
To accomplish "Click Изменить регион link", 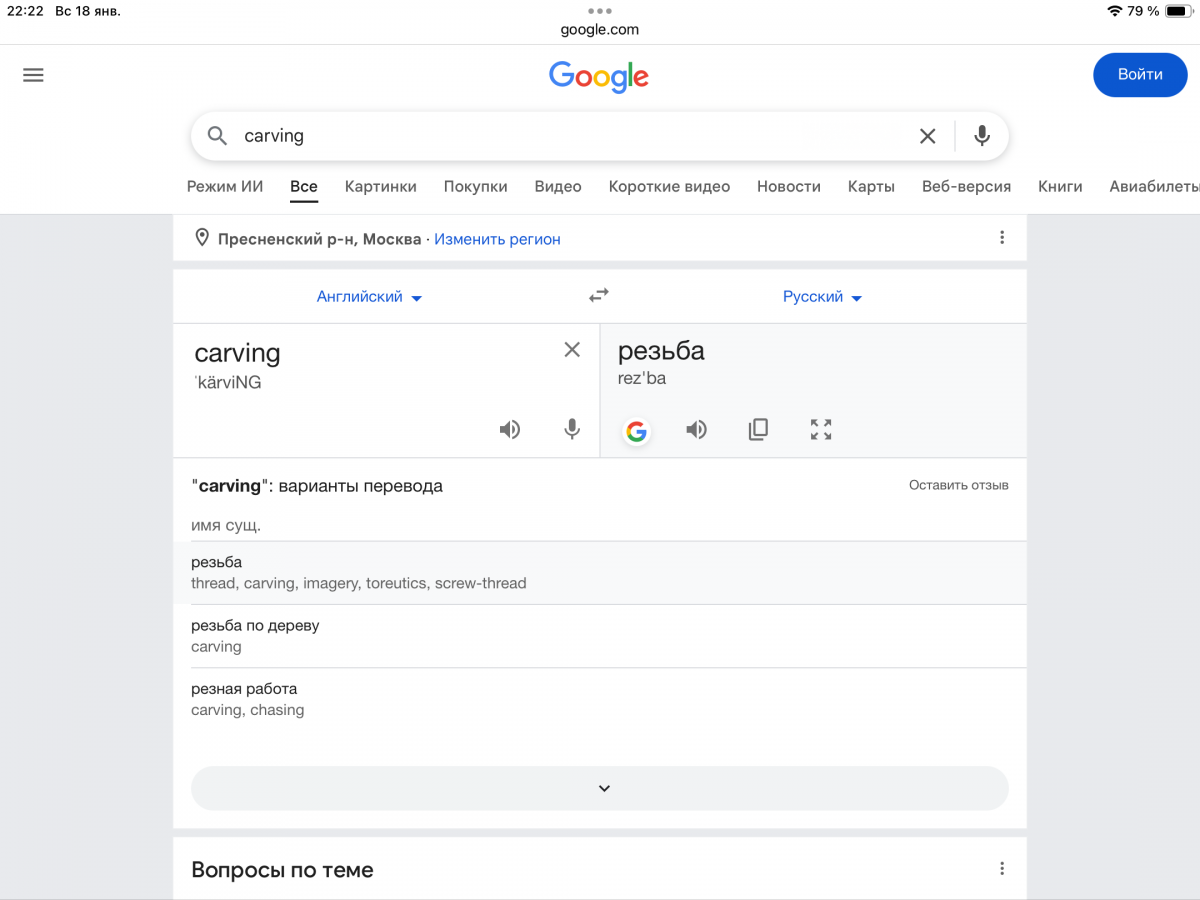I will (x=497, y=239).
